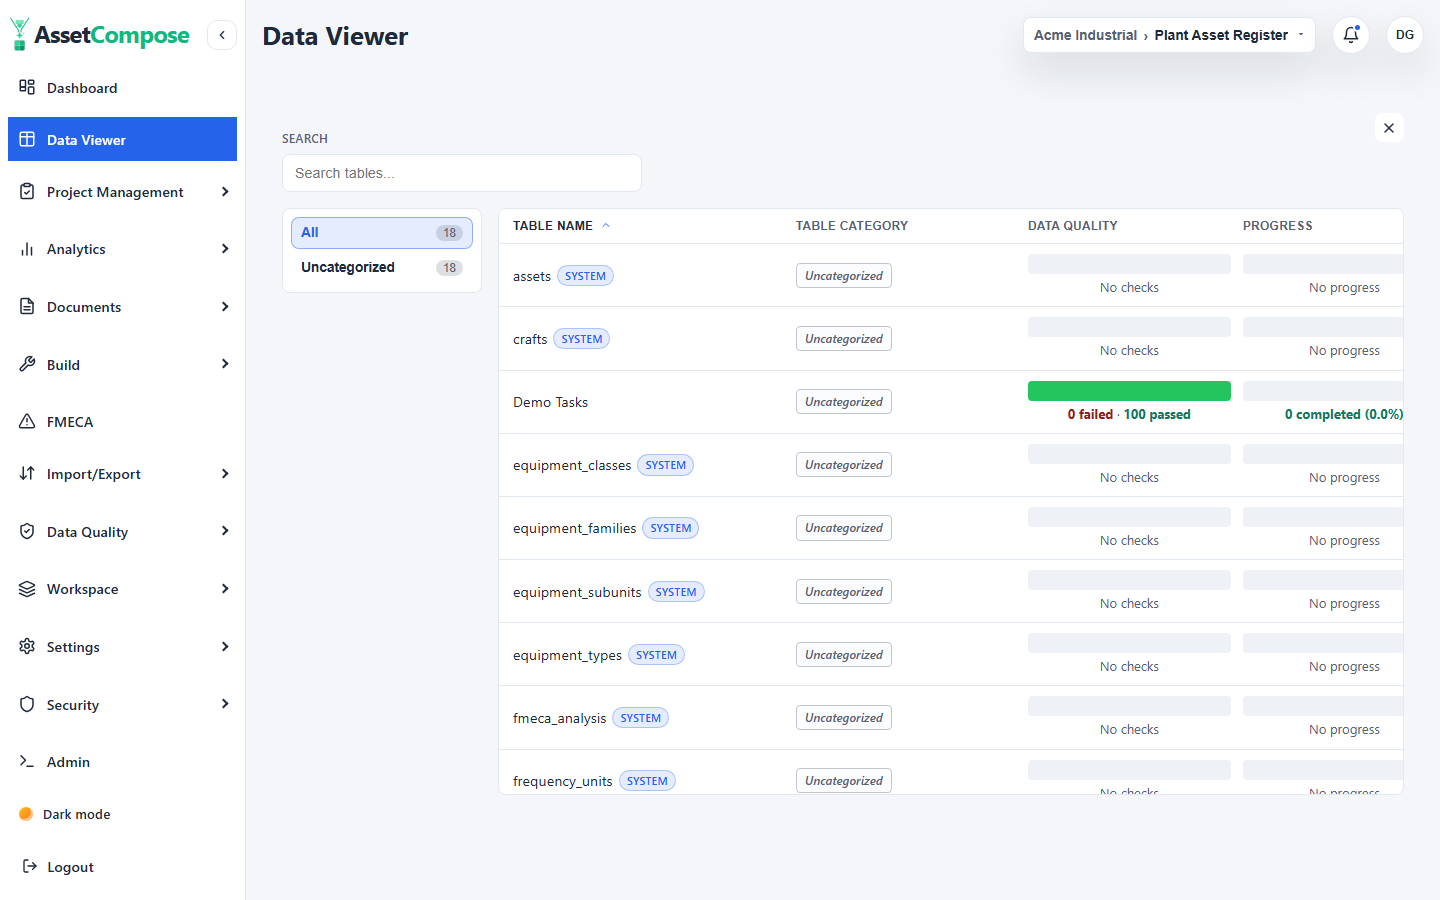Click the Import/Export arrows icon
This screenshot has width=1440, height=900.
pyautogui.click(x=27, y=473)
